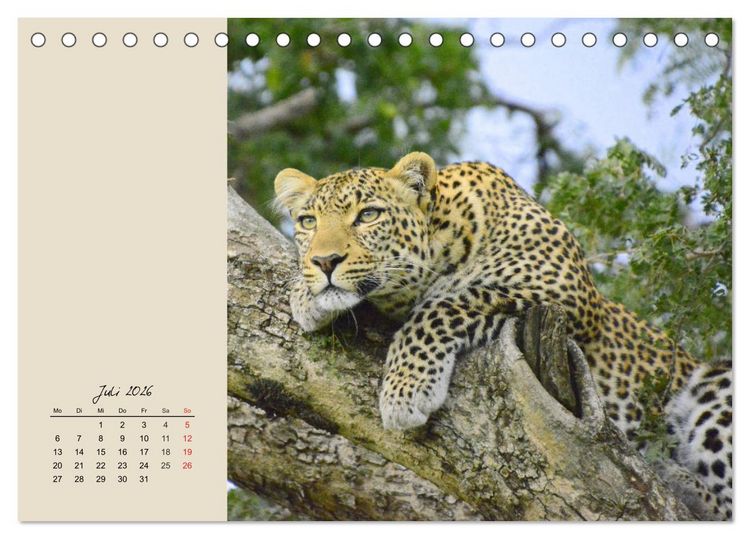Click calendar date 10

[144, 438]
